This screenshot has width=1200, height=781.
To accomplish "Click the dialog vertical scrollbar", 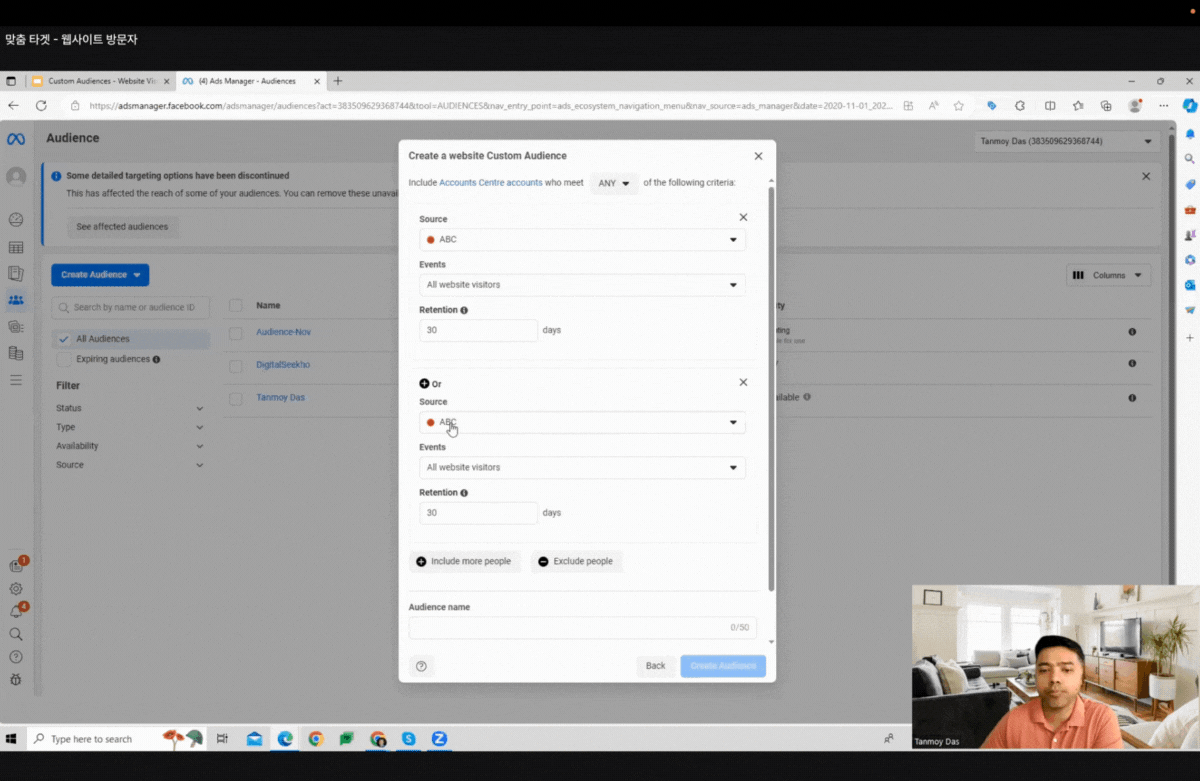I will tap(770, 388).
